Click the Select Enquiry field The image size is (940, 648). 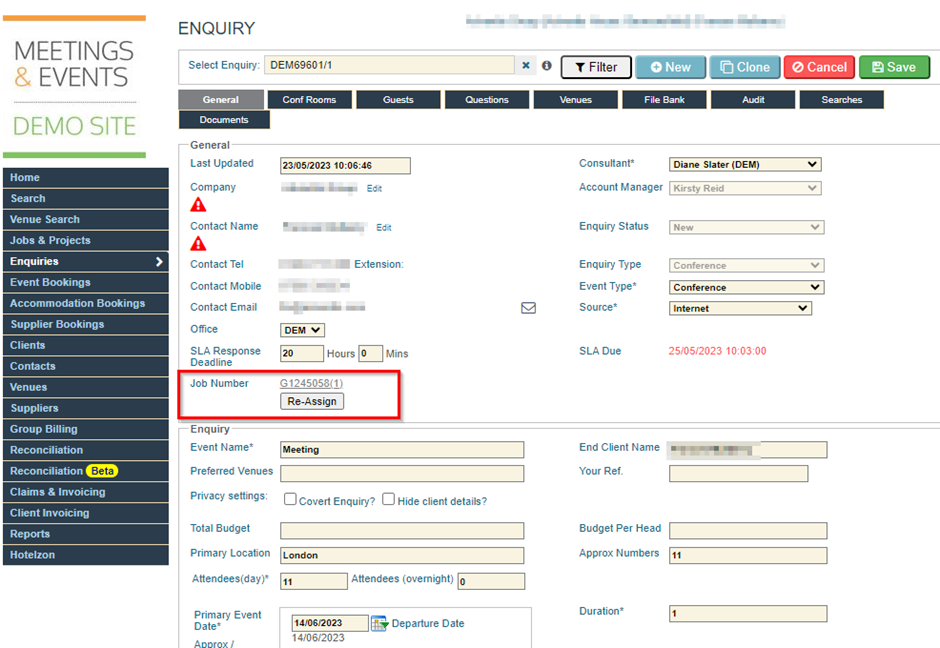389,65
